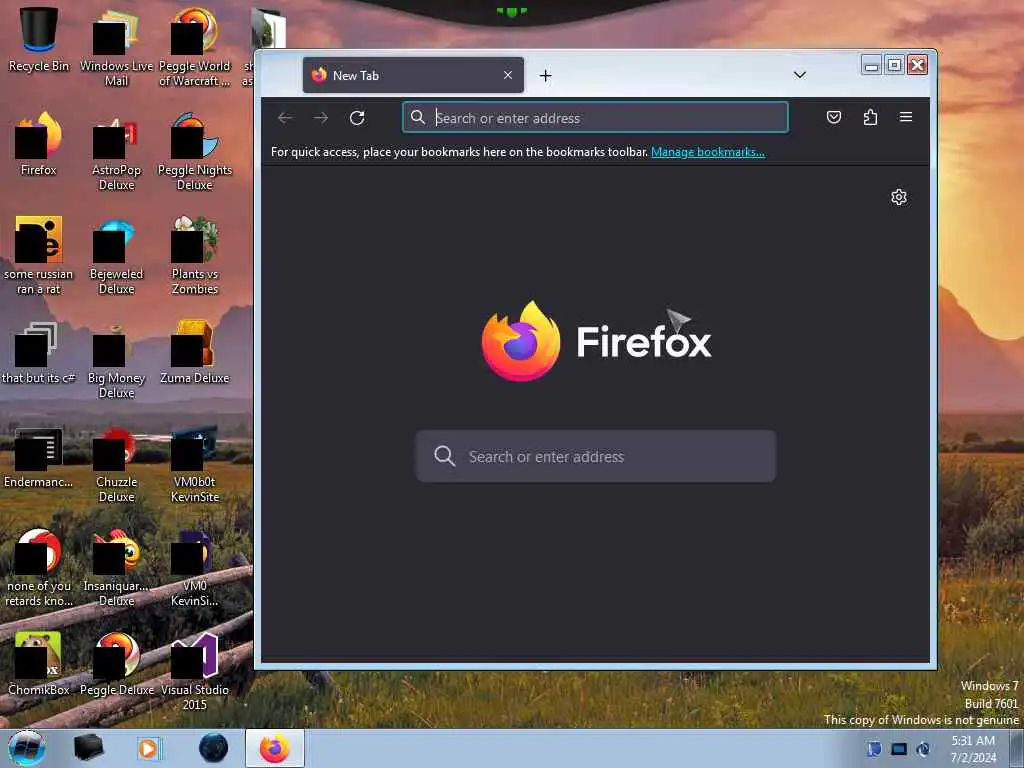Select the Firefox desktop shortcut
The image size is (1024, 768).
tap(39, 144)
